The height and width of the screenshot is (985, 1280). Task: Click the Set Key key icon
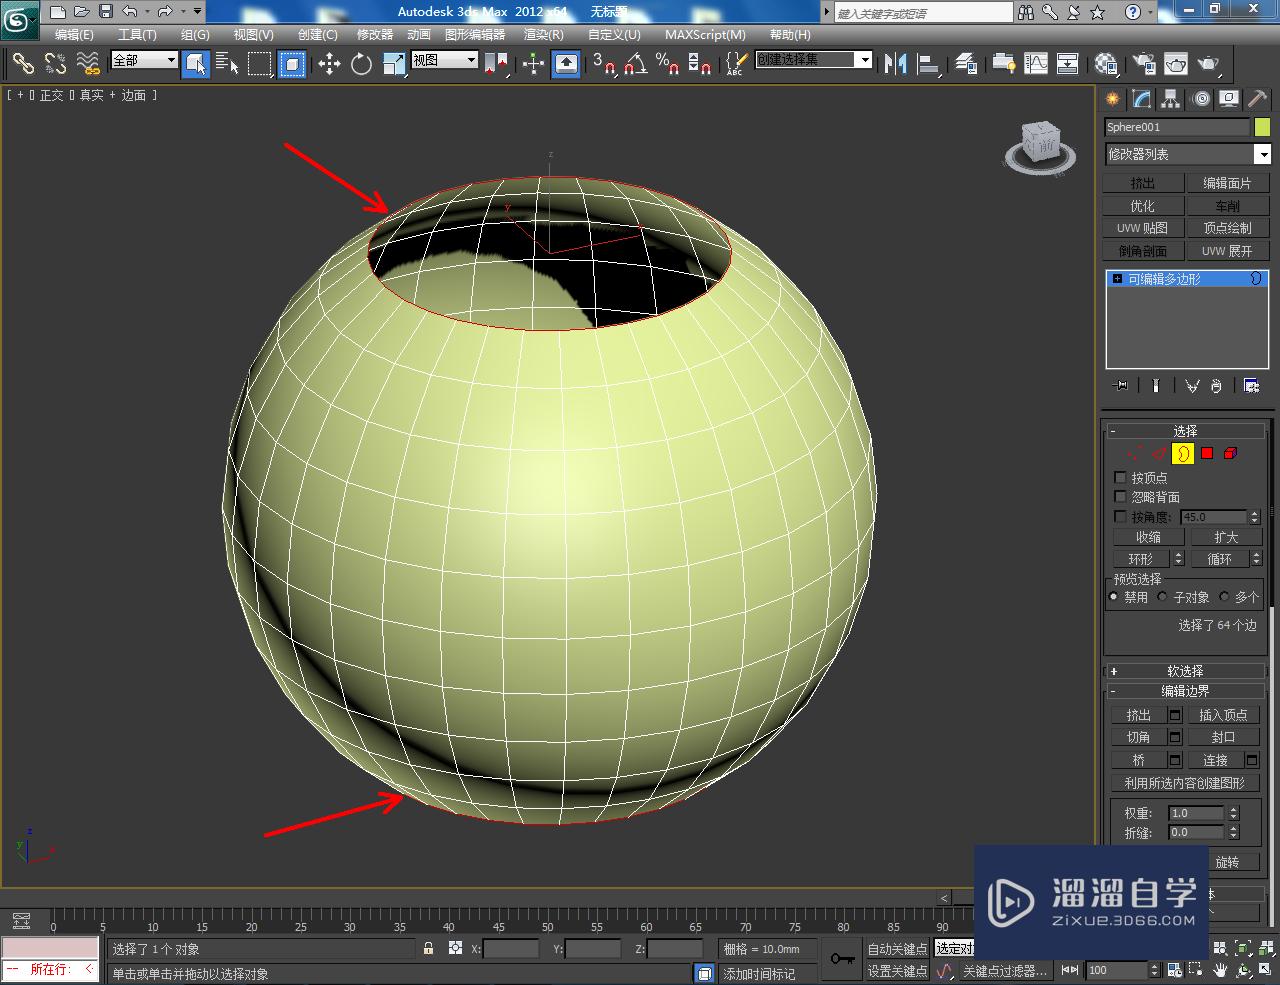click(842, 959)
